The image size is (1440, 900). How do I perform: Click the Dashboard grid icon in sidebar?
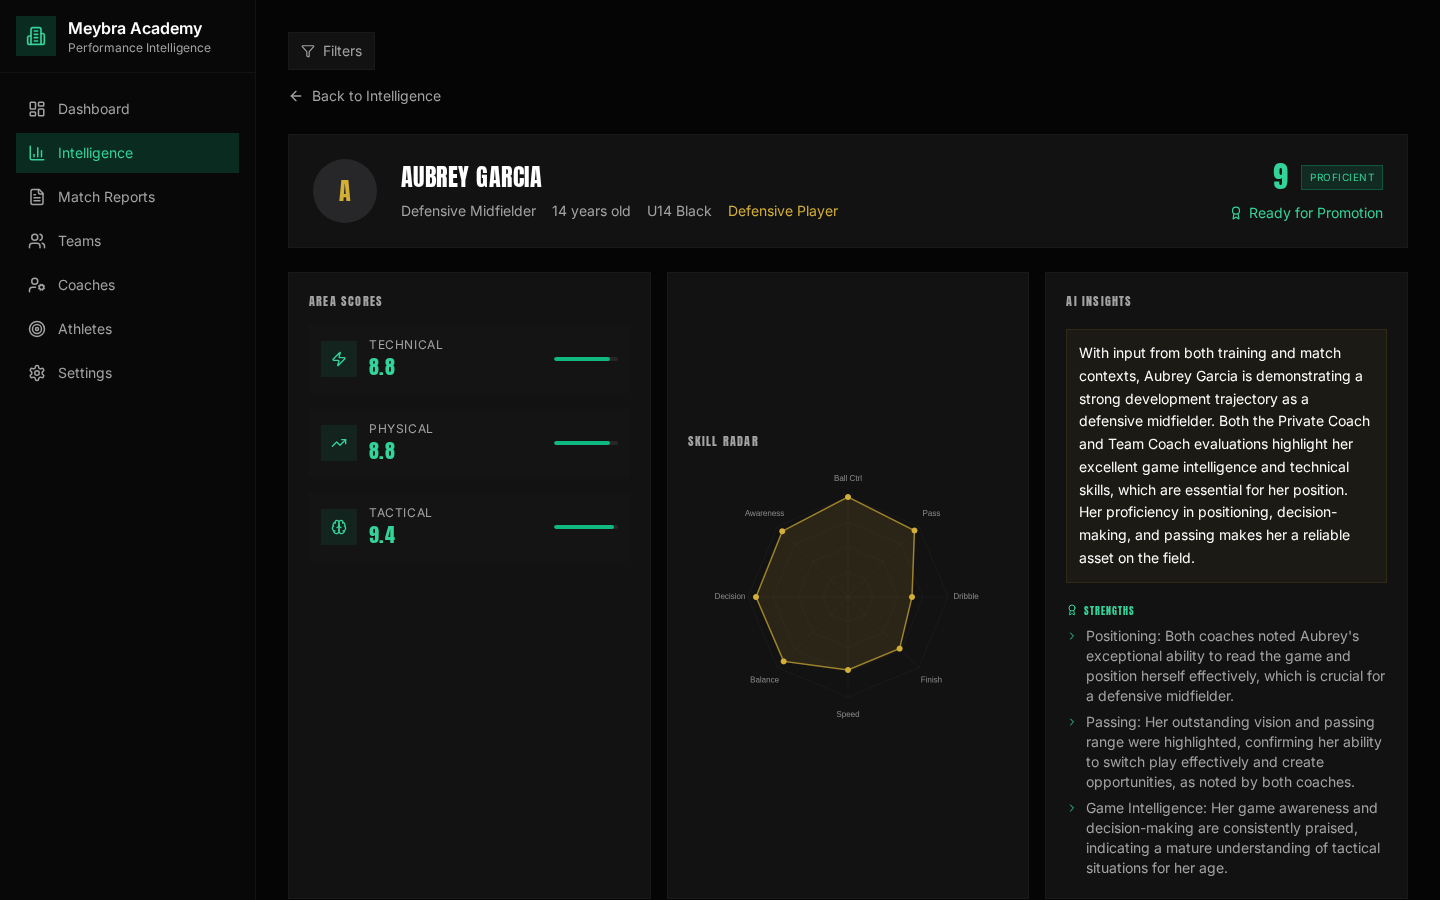click(x=37, y=109)
